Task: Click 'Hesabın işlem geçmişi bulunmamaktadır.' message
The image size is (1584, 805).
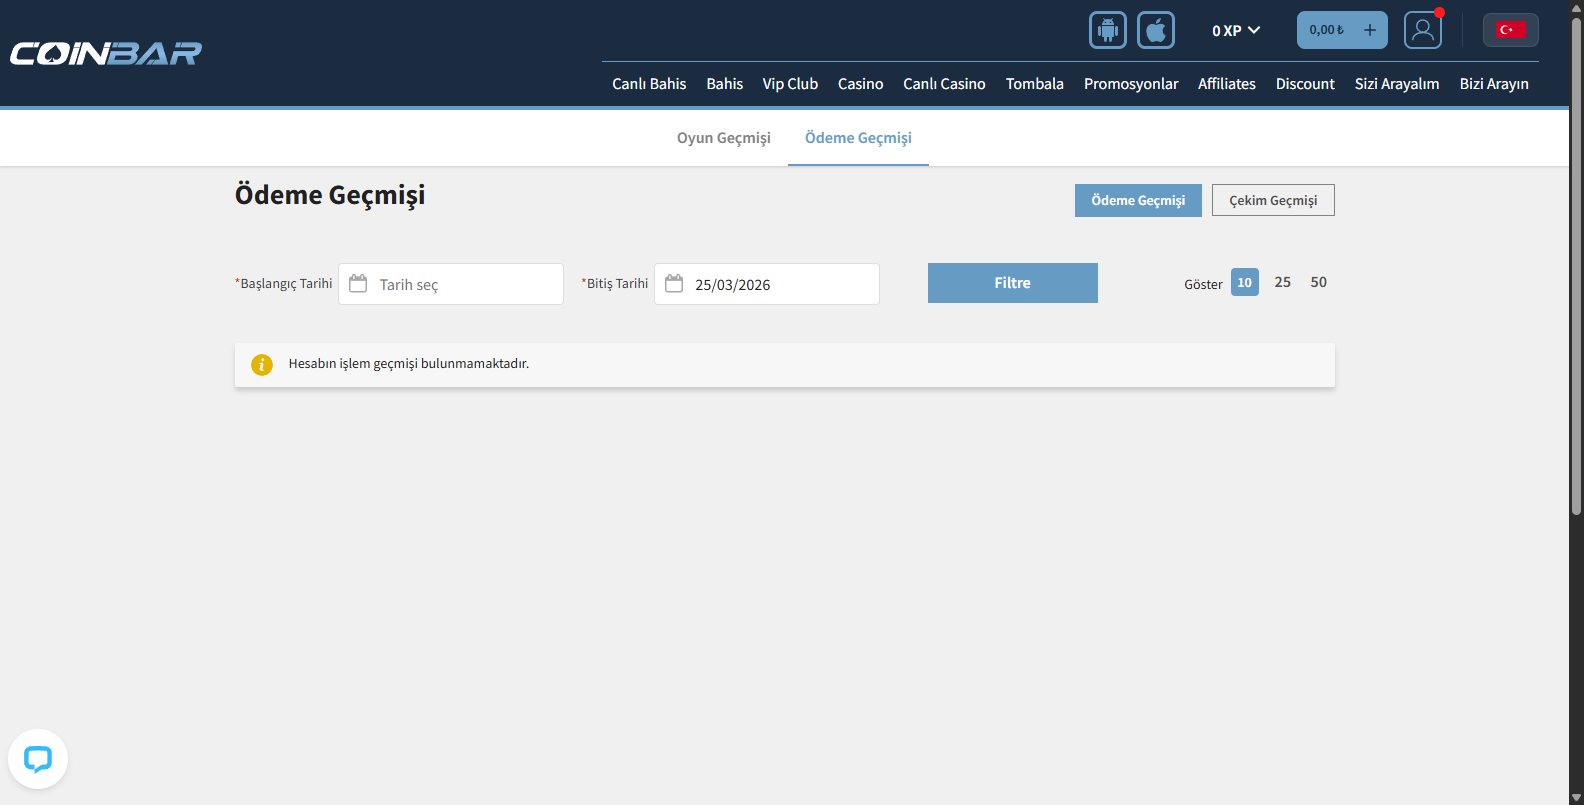Action: (x=409, y=364)
